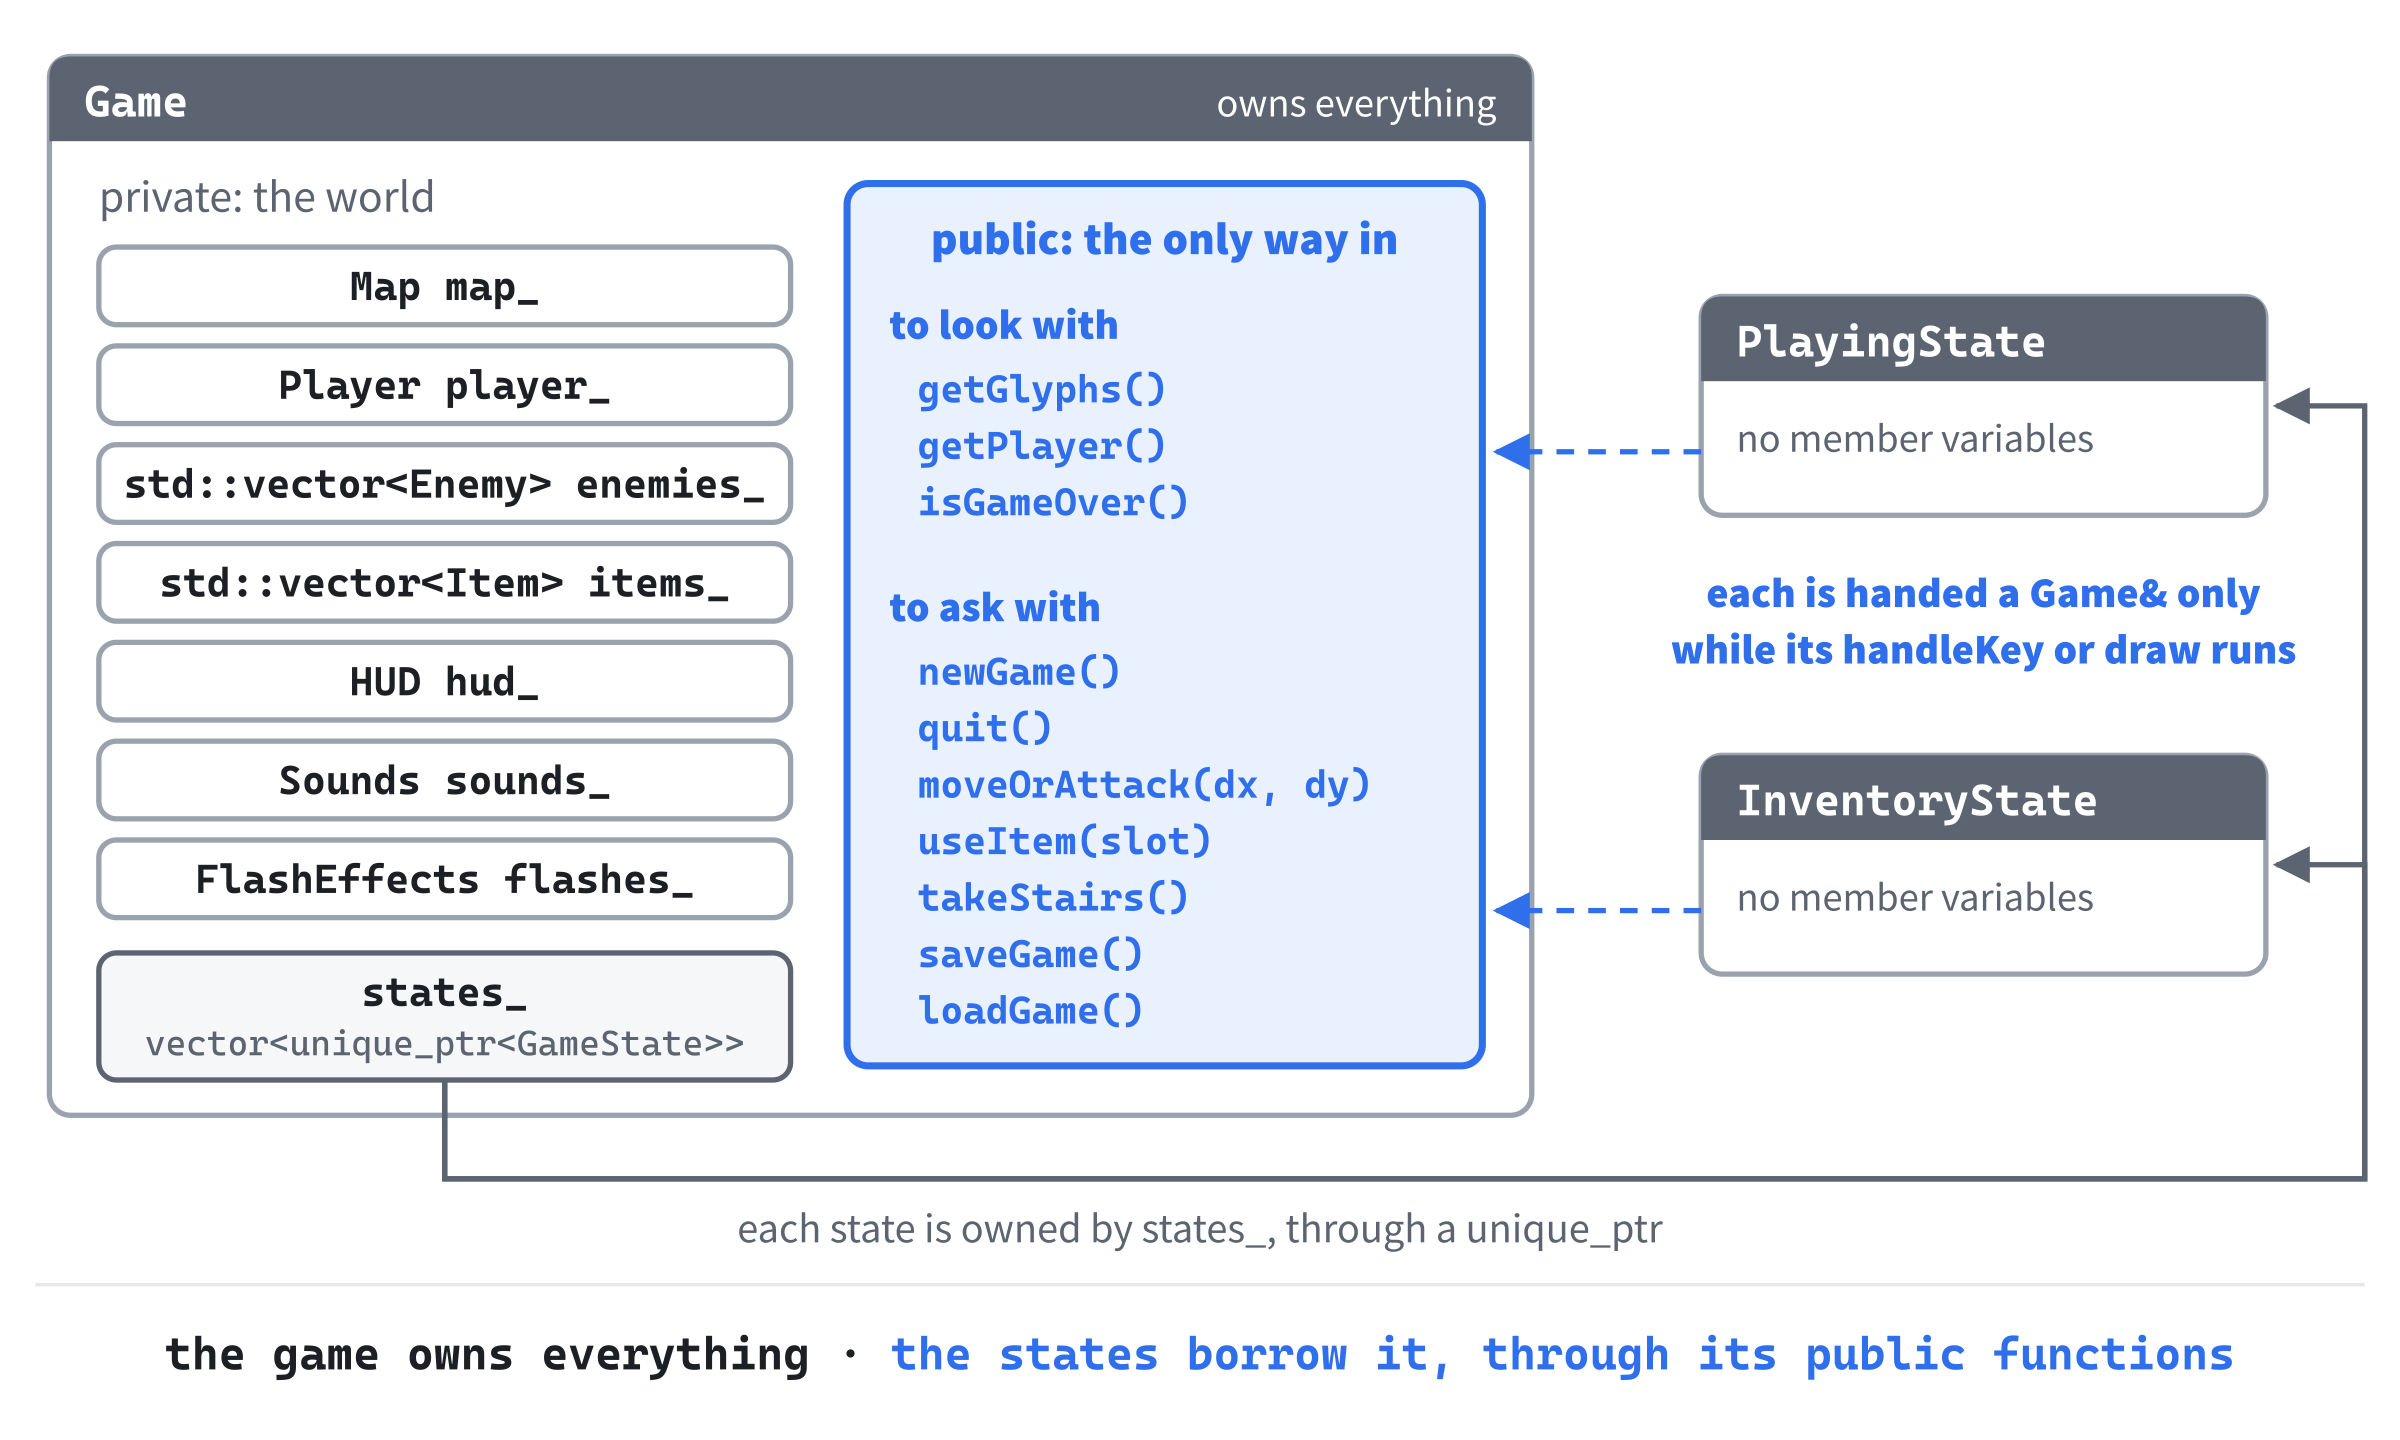Select the getPlayer() function
Image resolution: width=2400 pixels, height=1440 pixels.
(1042, 446)
